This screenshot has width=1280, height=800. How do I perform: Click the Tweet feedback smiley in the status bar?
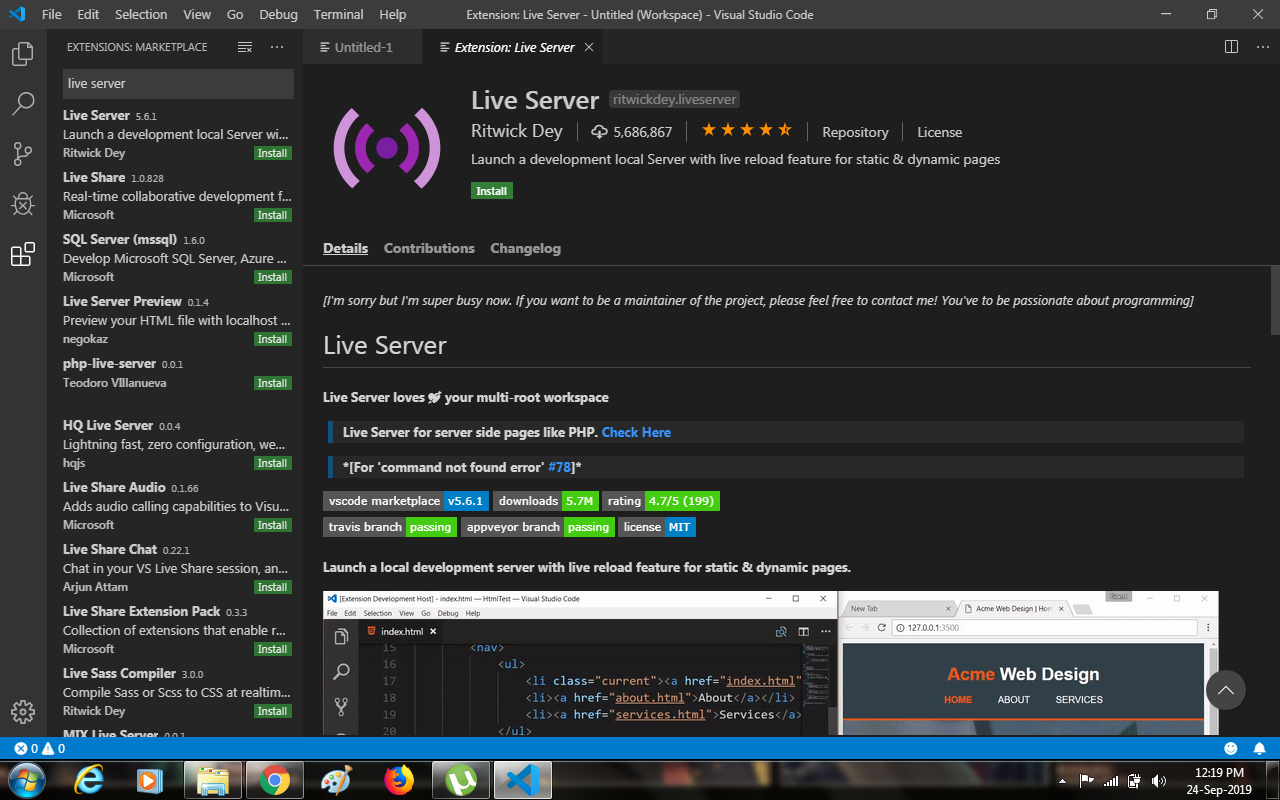tap(1230, 747)
